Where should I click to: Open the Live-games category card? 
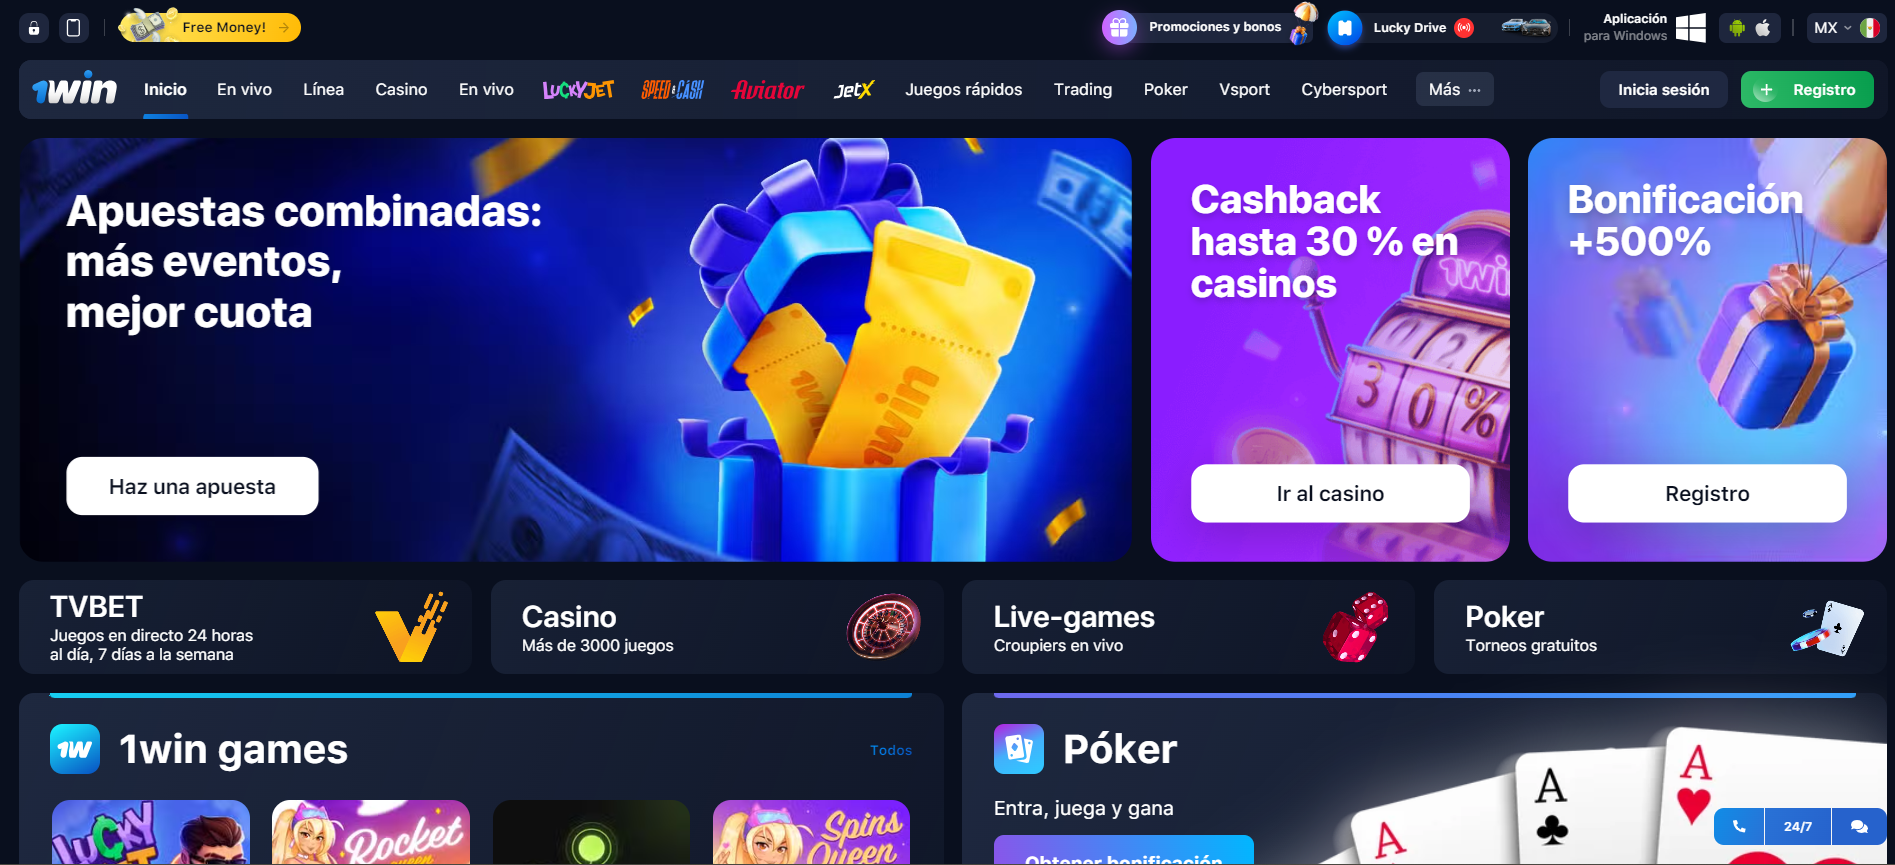pyautogui.click(x=1188, y=628)
